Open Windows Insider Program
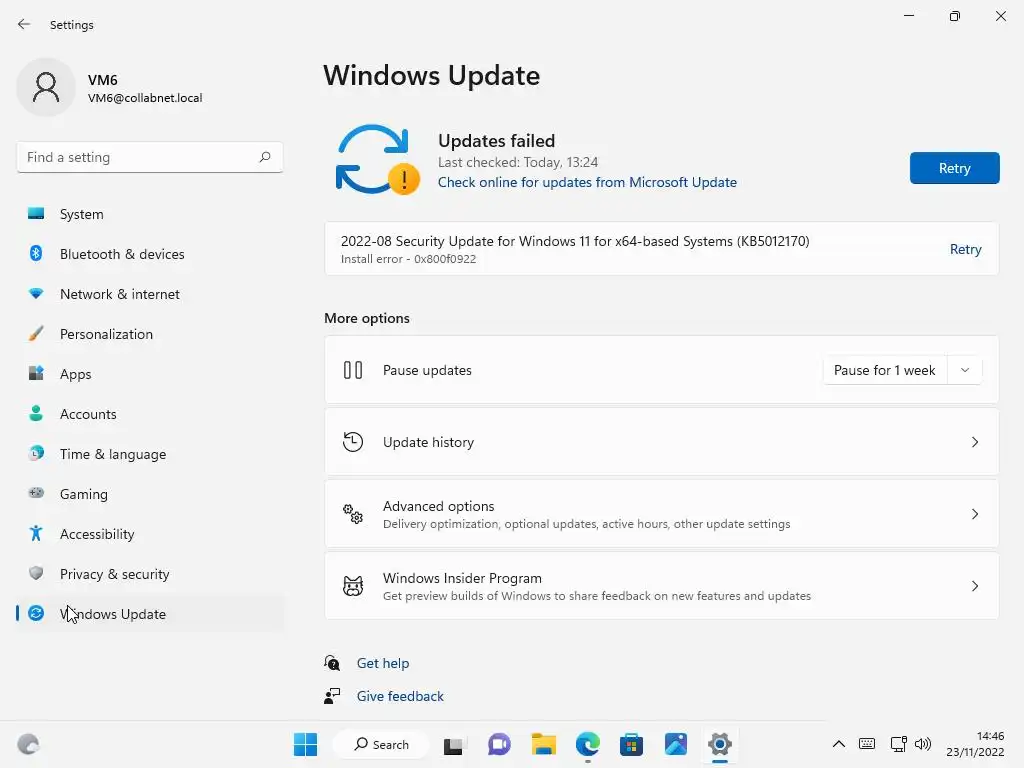The image size is (1024, 768). pyautogui.click(x=662, y=586)
